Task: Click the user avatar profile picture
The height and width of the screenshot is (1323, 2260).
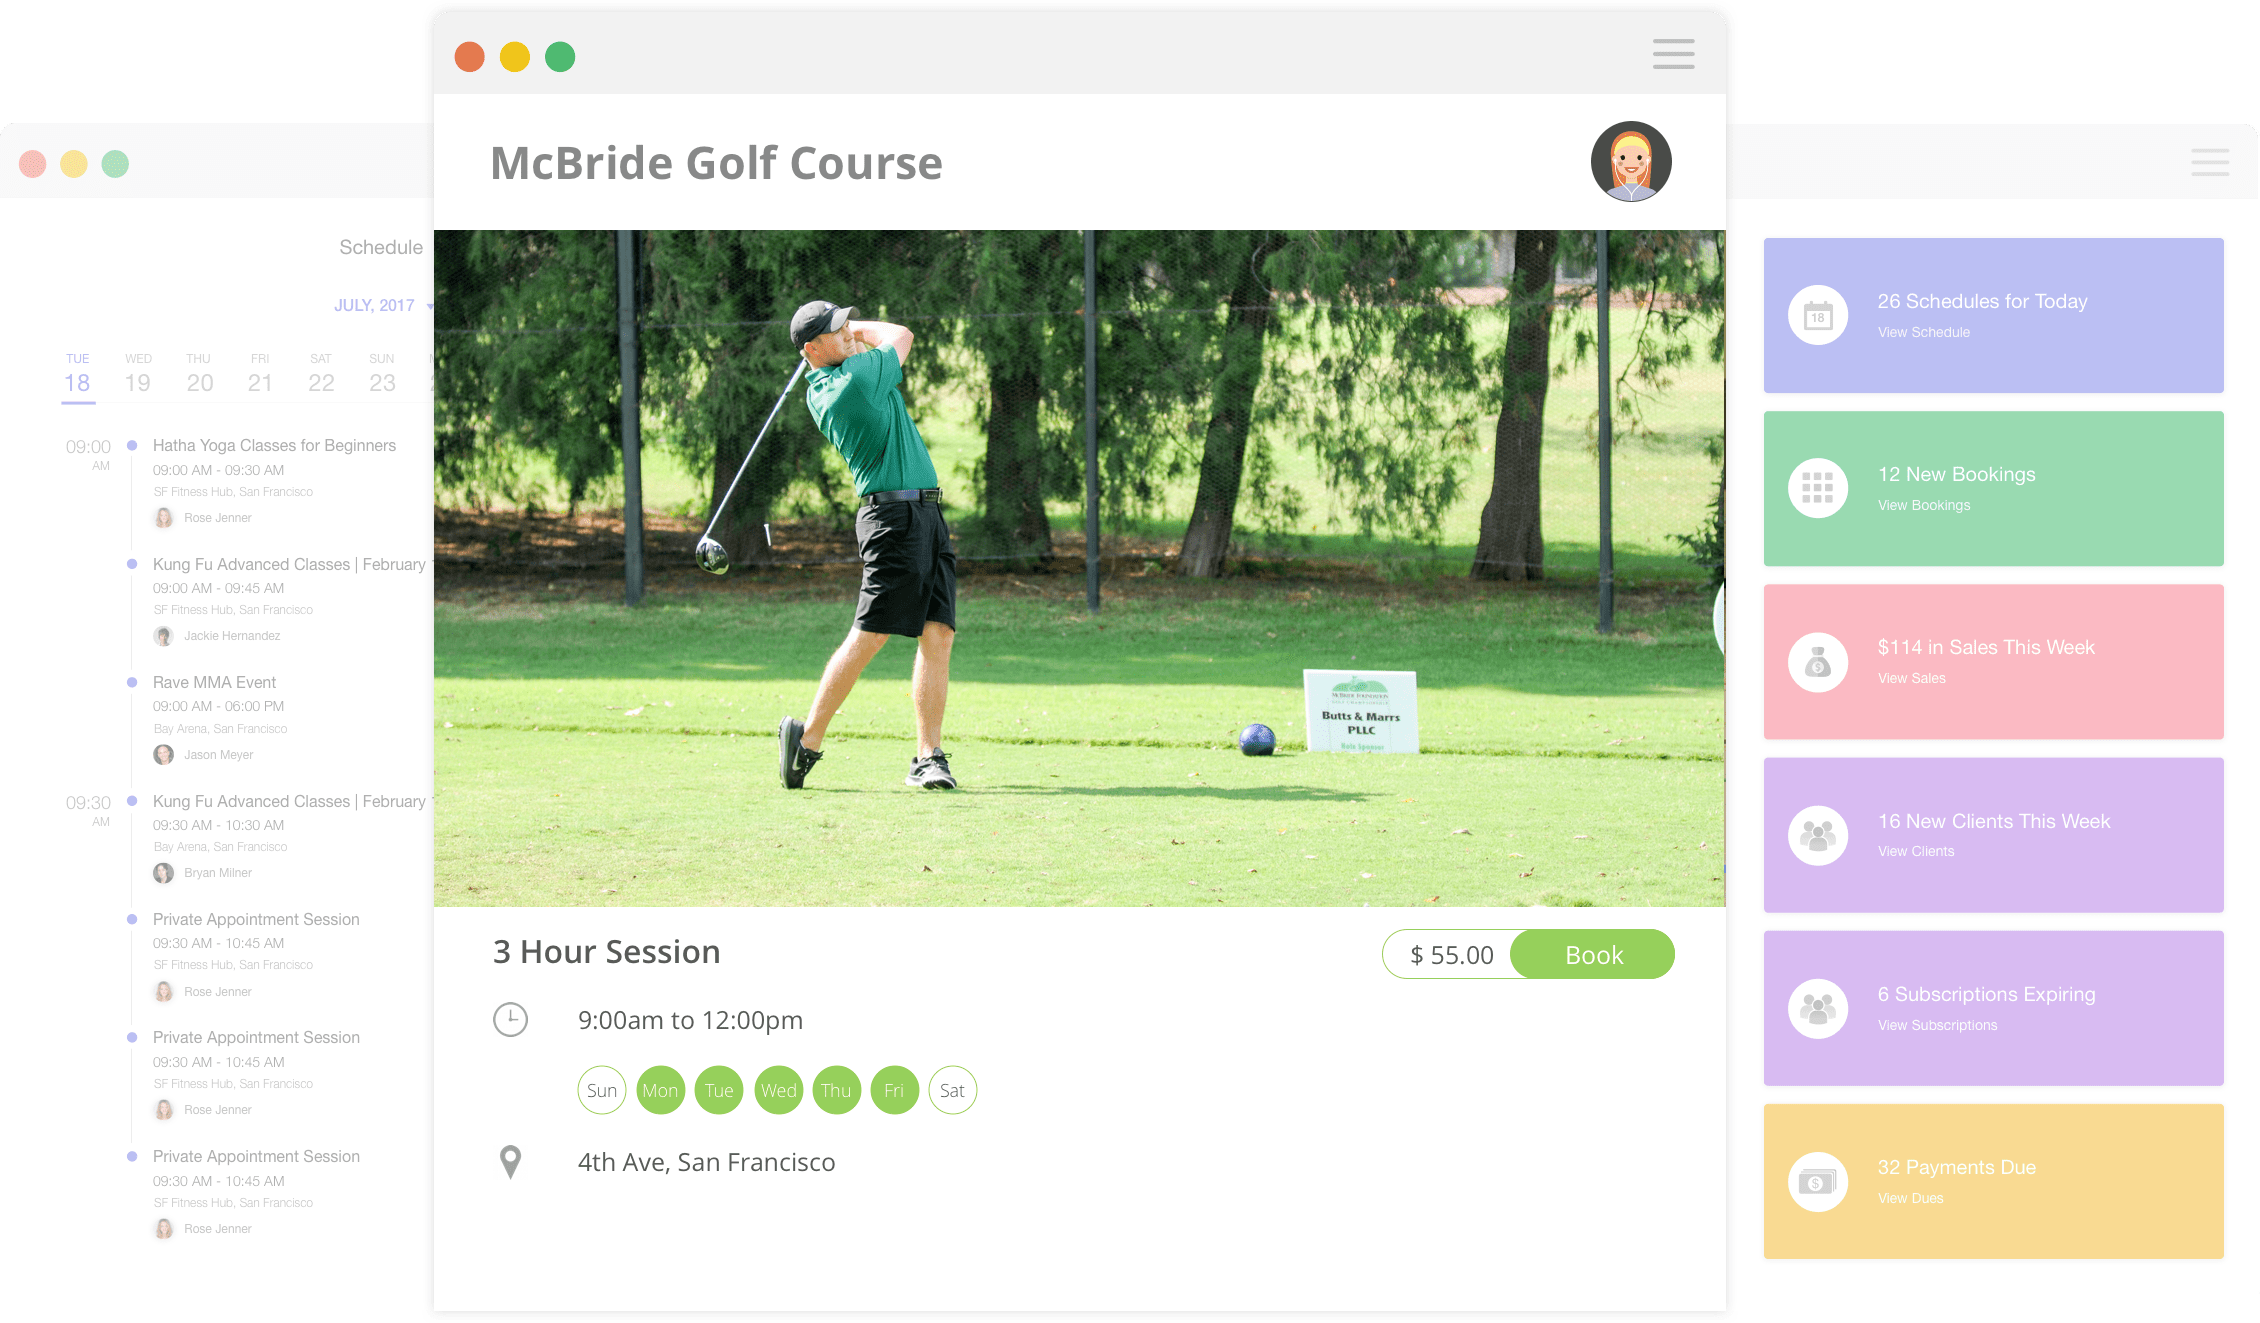Action: coord(1631,161)
